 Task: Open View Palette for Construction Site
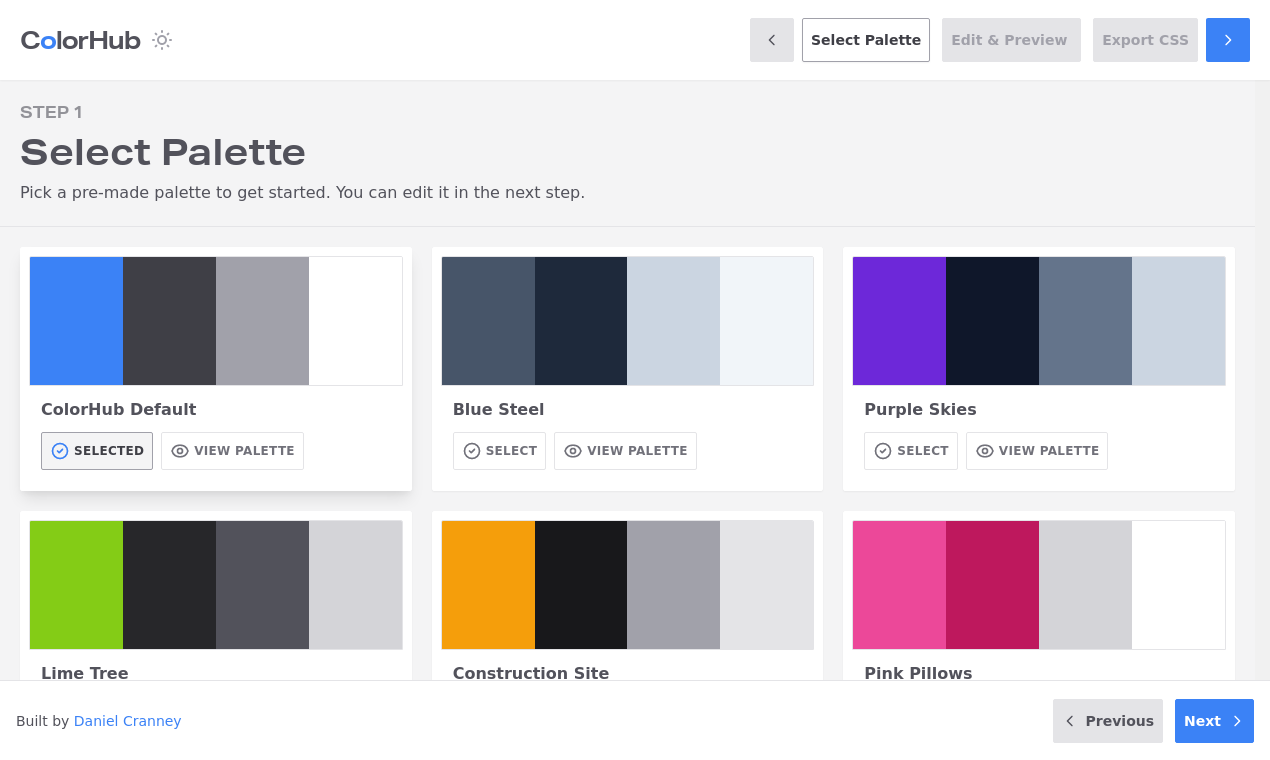point(625,714)
